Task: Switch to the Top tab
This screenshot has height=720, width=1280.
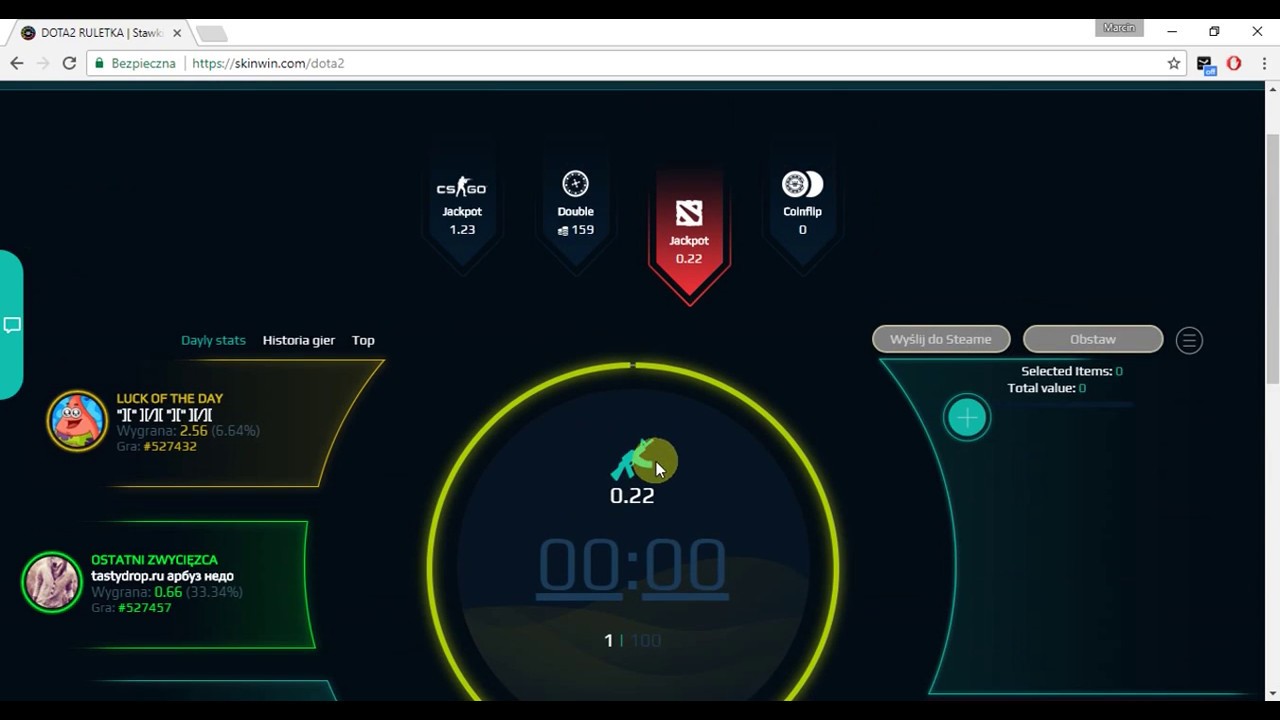Action: (363, 340)
